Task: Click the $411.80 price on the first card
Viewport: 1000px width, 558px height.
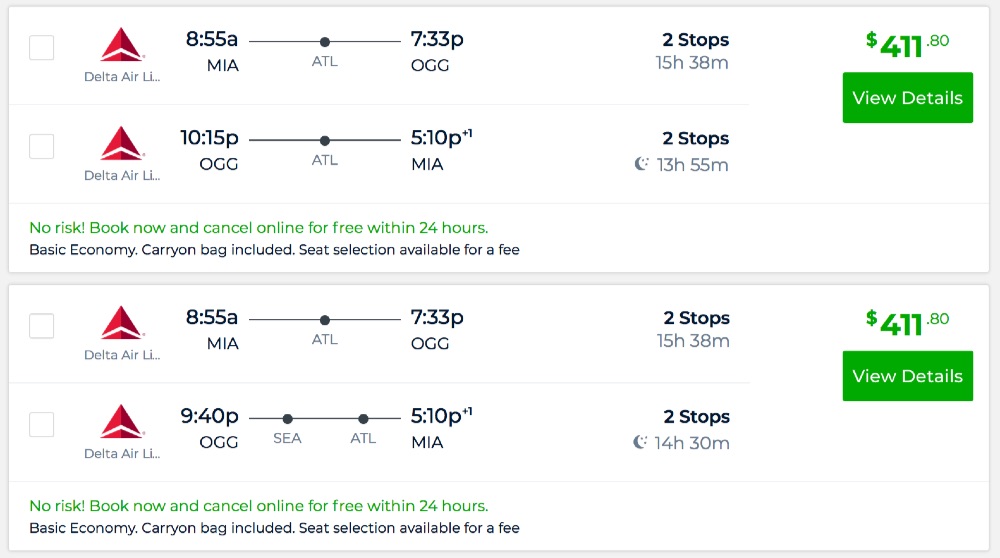Action: pyautogui.click(x=907, y=44)
